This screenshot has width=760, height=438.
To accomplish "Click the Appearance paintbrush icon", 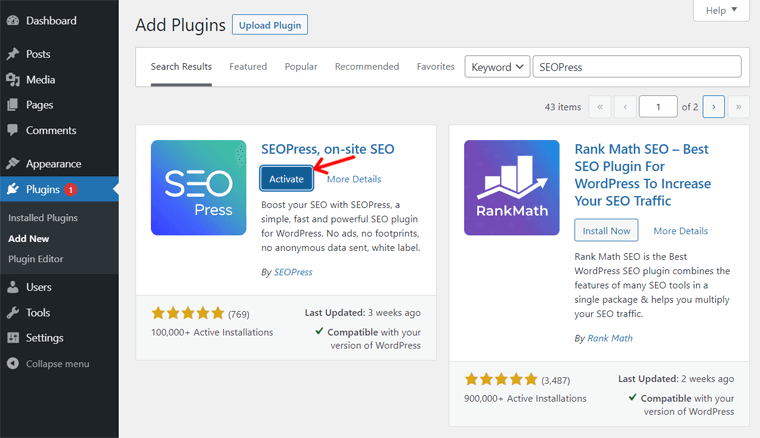I will 13,164.
